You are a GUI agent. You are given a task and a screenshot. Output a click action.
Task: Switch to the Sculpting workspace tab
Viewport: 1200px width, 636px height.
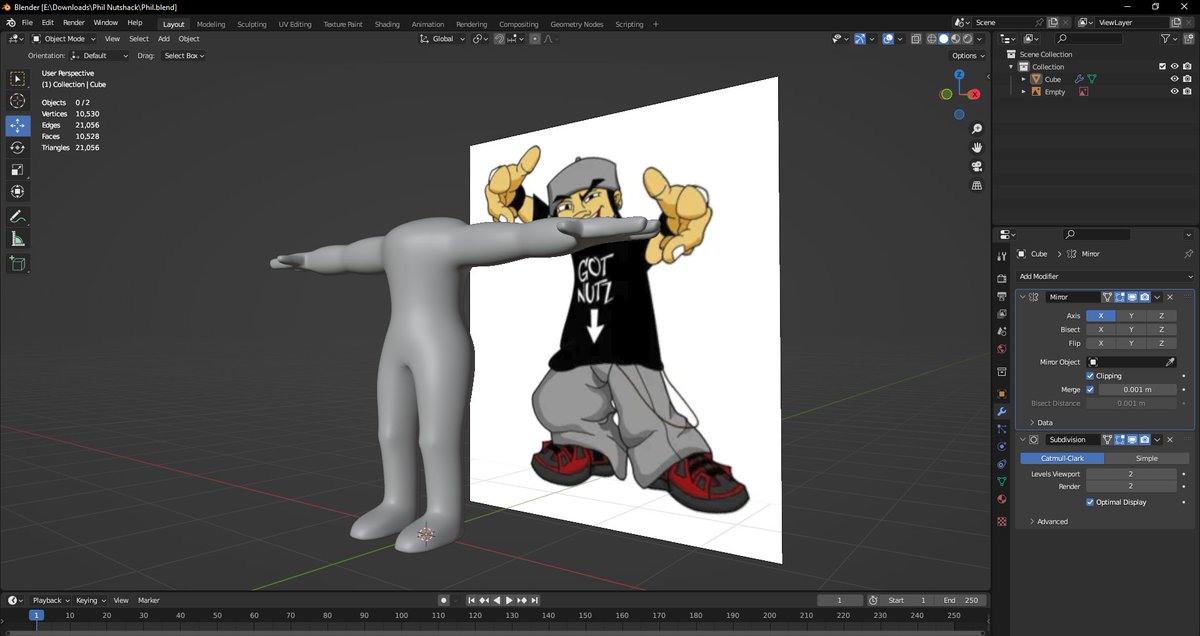251,24
